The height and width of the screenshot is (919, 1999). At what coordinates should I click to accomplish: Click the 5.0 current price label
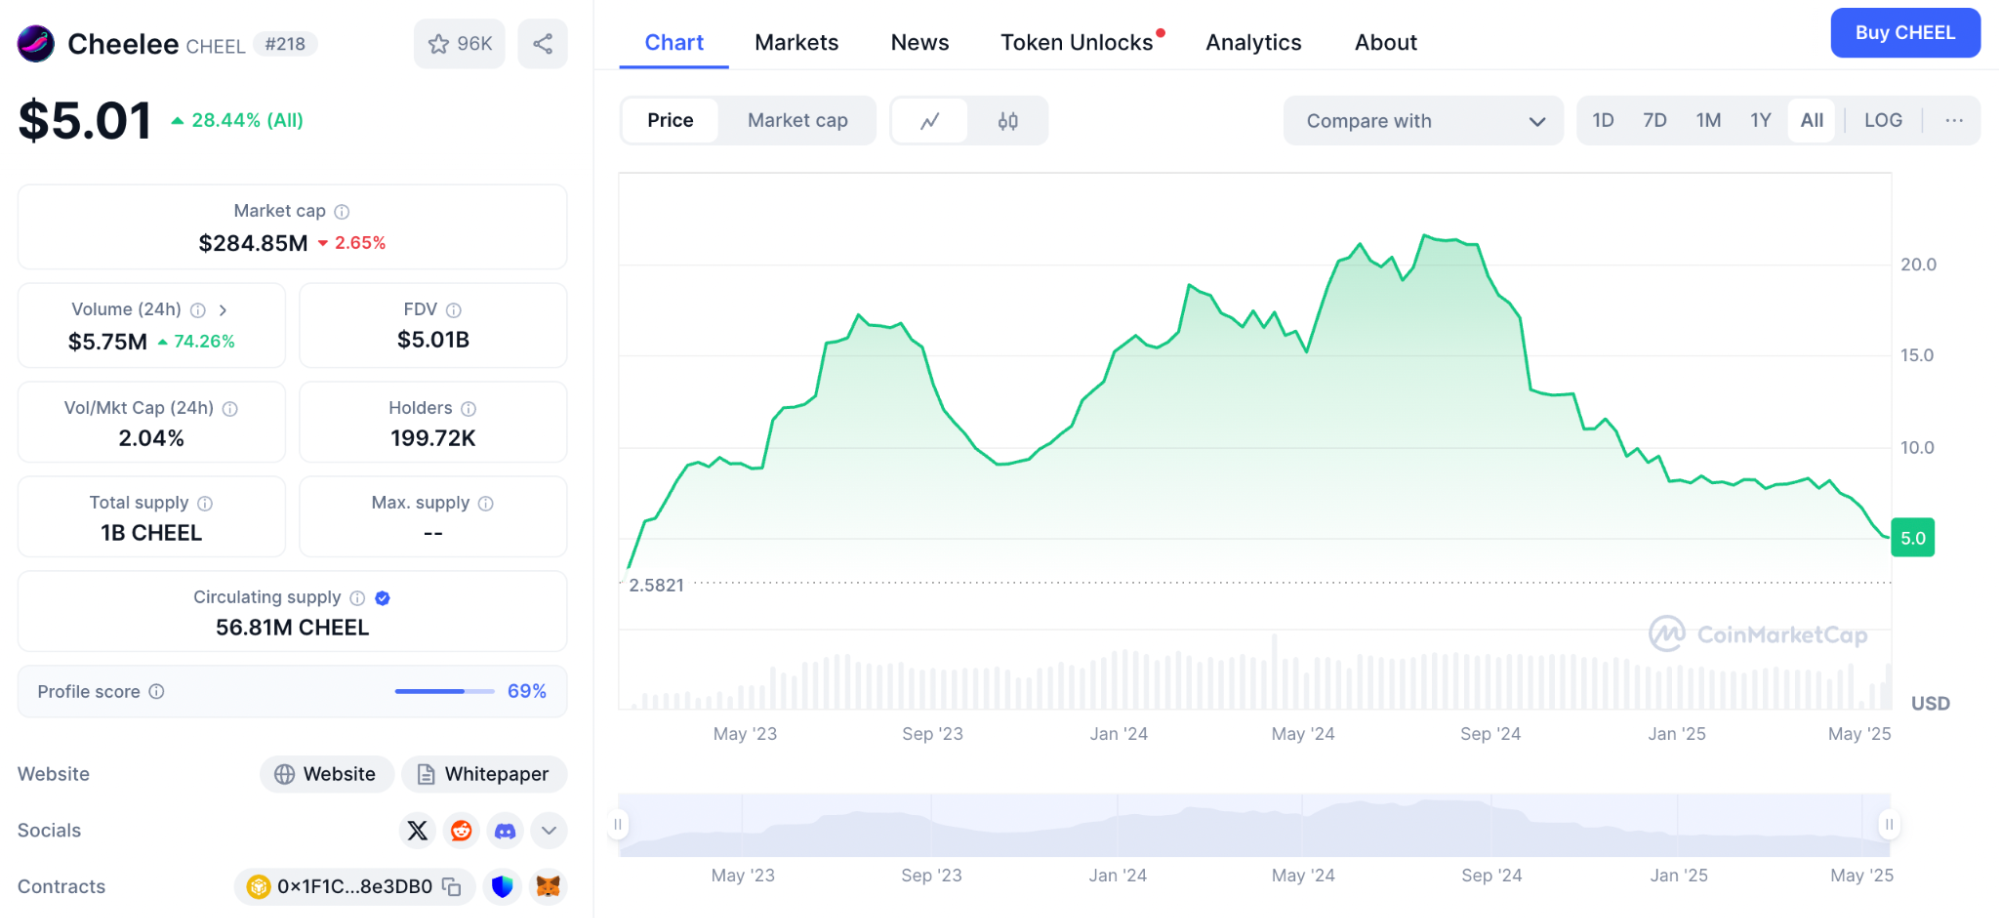point(1913,538)
